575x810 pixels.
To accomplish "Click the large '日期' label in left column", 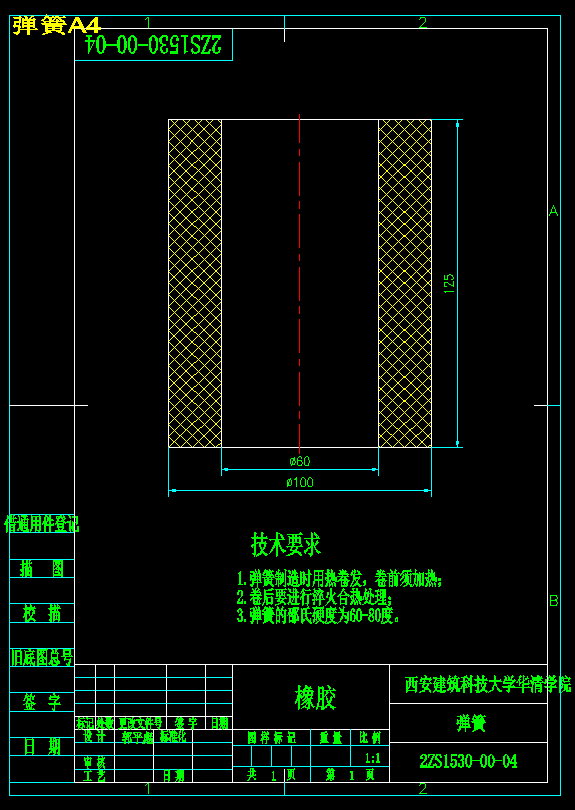I will click(42, 746).
